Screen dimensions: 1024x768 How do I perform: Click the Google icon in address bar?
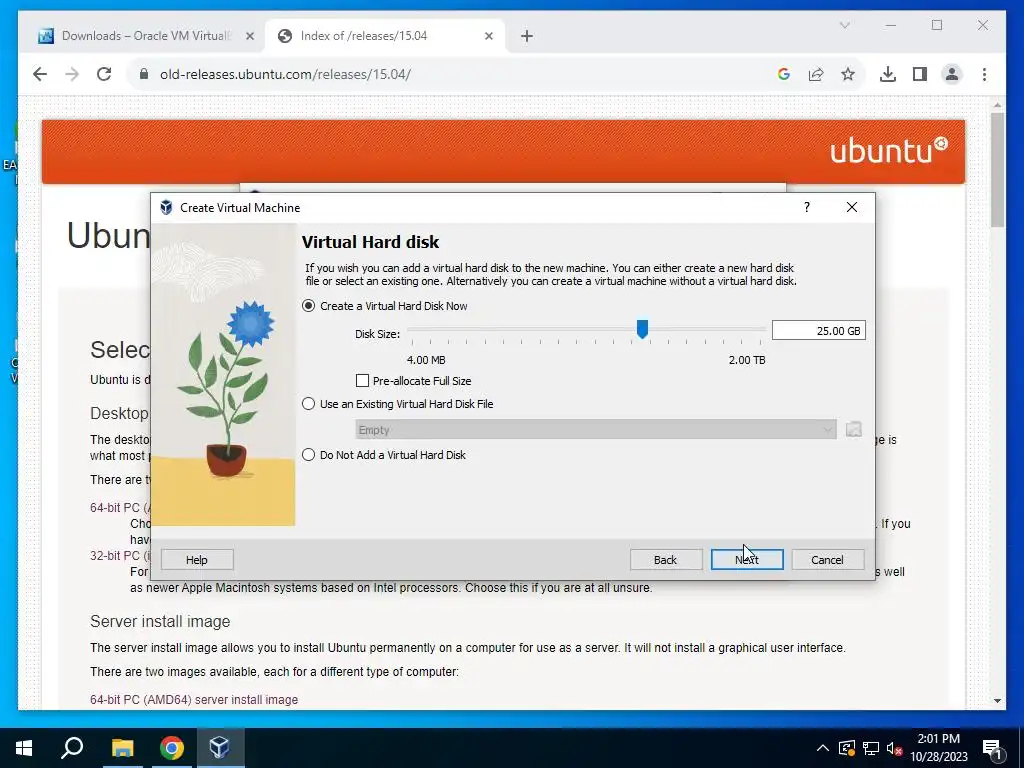[784, 74]
